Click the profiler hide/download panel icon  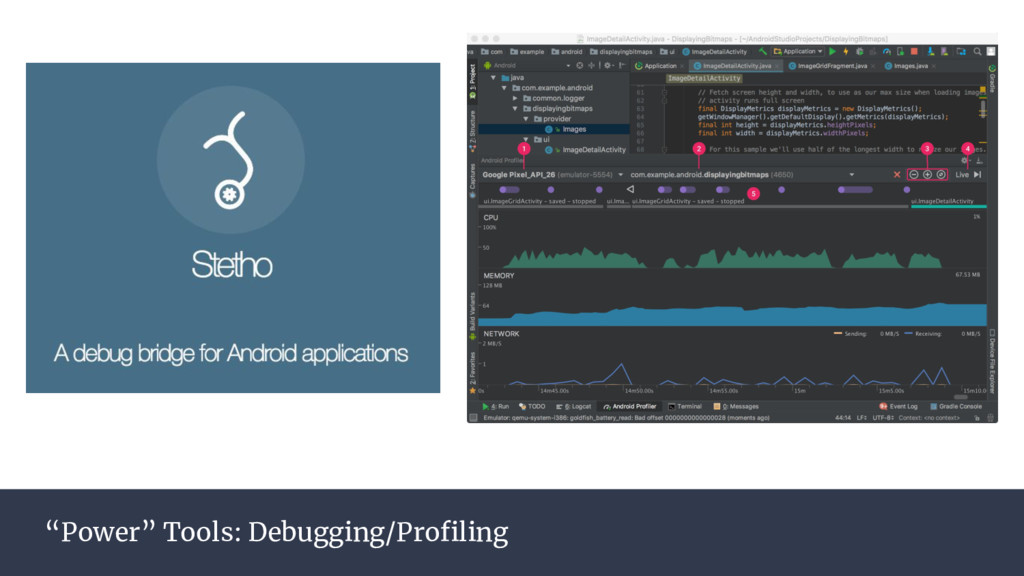click(x=979, y=160)
